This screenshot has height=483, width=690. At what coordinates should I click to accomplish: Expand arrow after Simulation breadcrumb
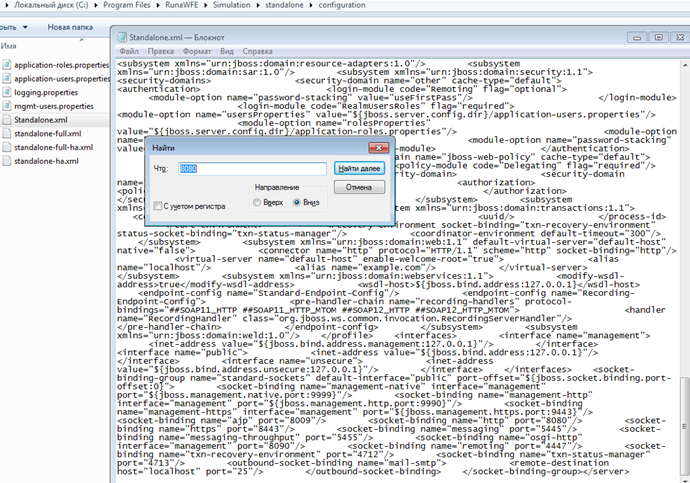[x=258, y=5]
